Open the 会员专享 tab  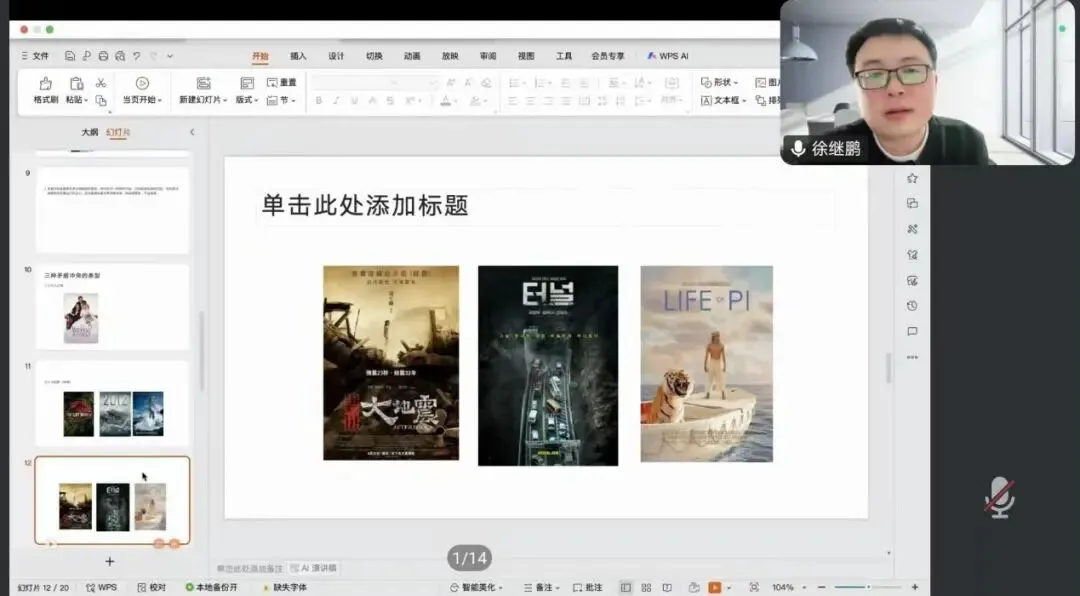pyautogui.click(x=608, y=56)
